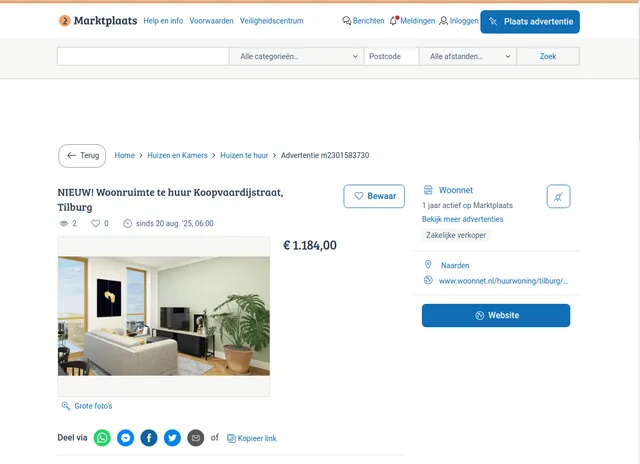Focus the Postcode input field

pyautogui.click(x=392, y=56)
